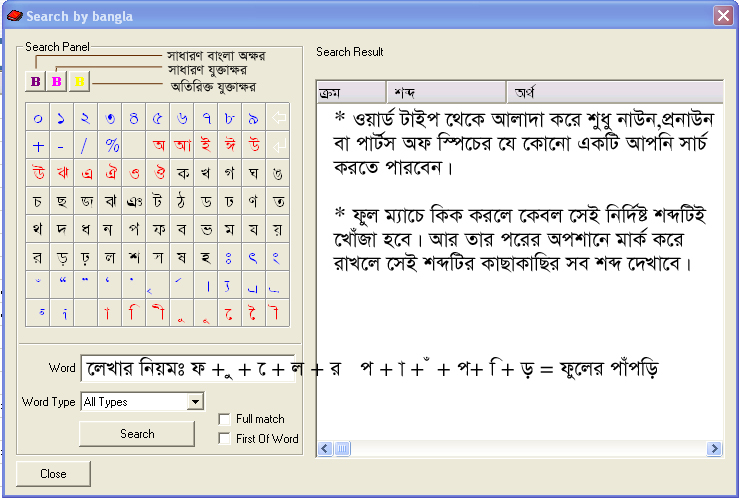Click the enter return-arrow key

click(278, 145)
